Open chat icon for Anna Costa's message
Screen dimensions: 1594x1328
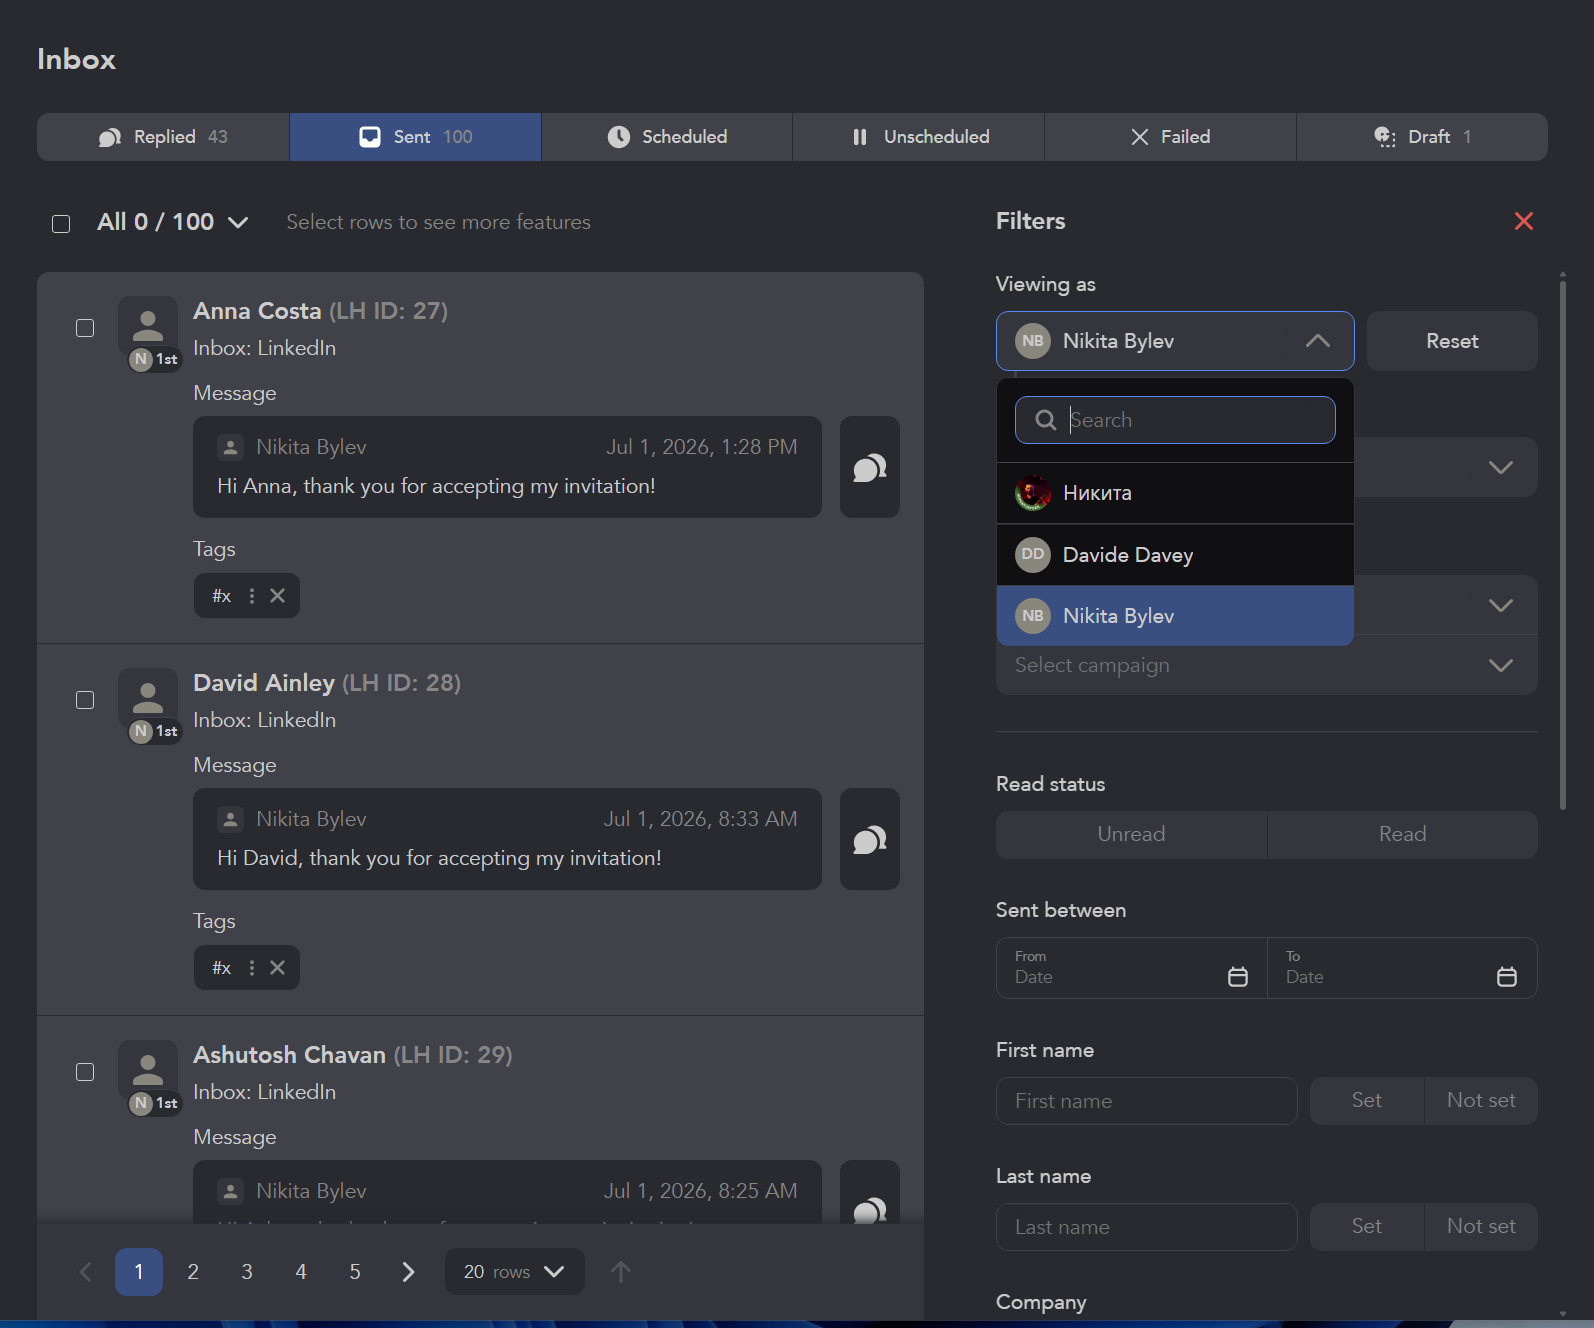pos(870,467)
